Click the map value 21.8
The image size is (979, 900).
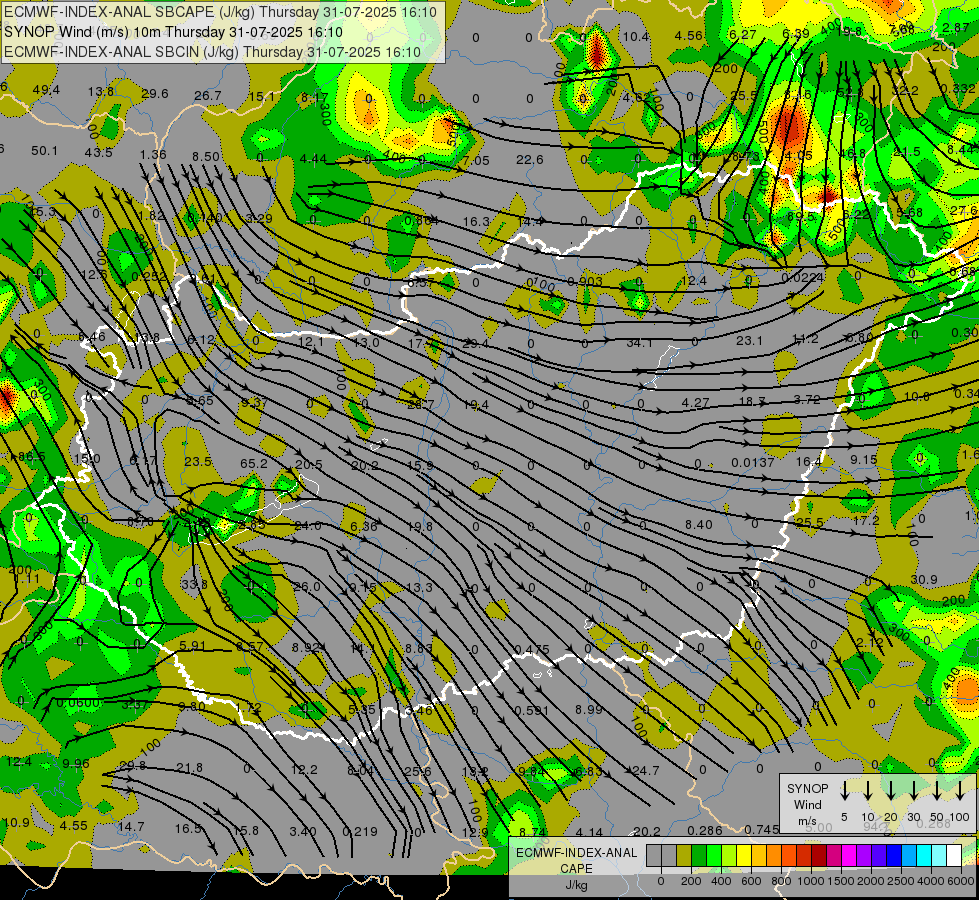coord(189,768)
